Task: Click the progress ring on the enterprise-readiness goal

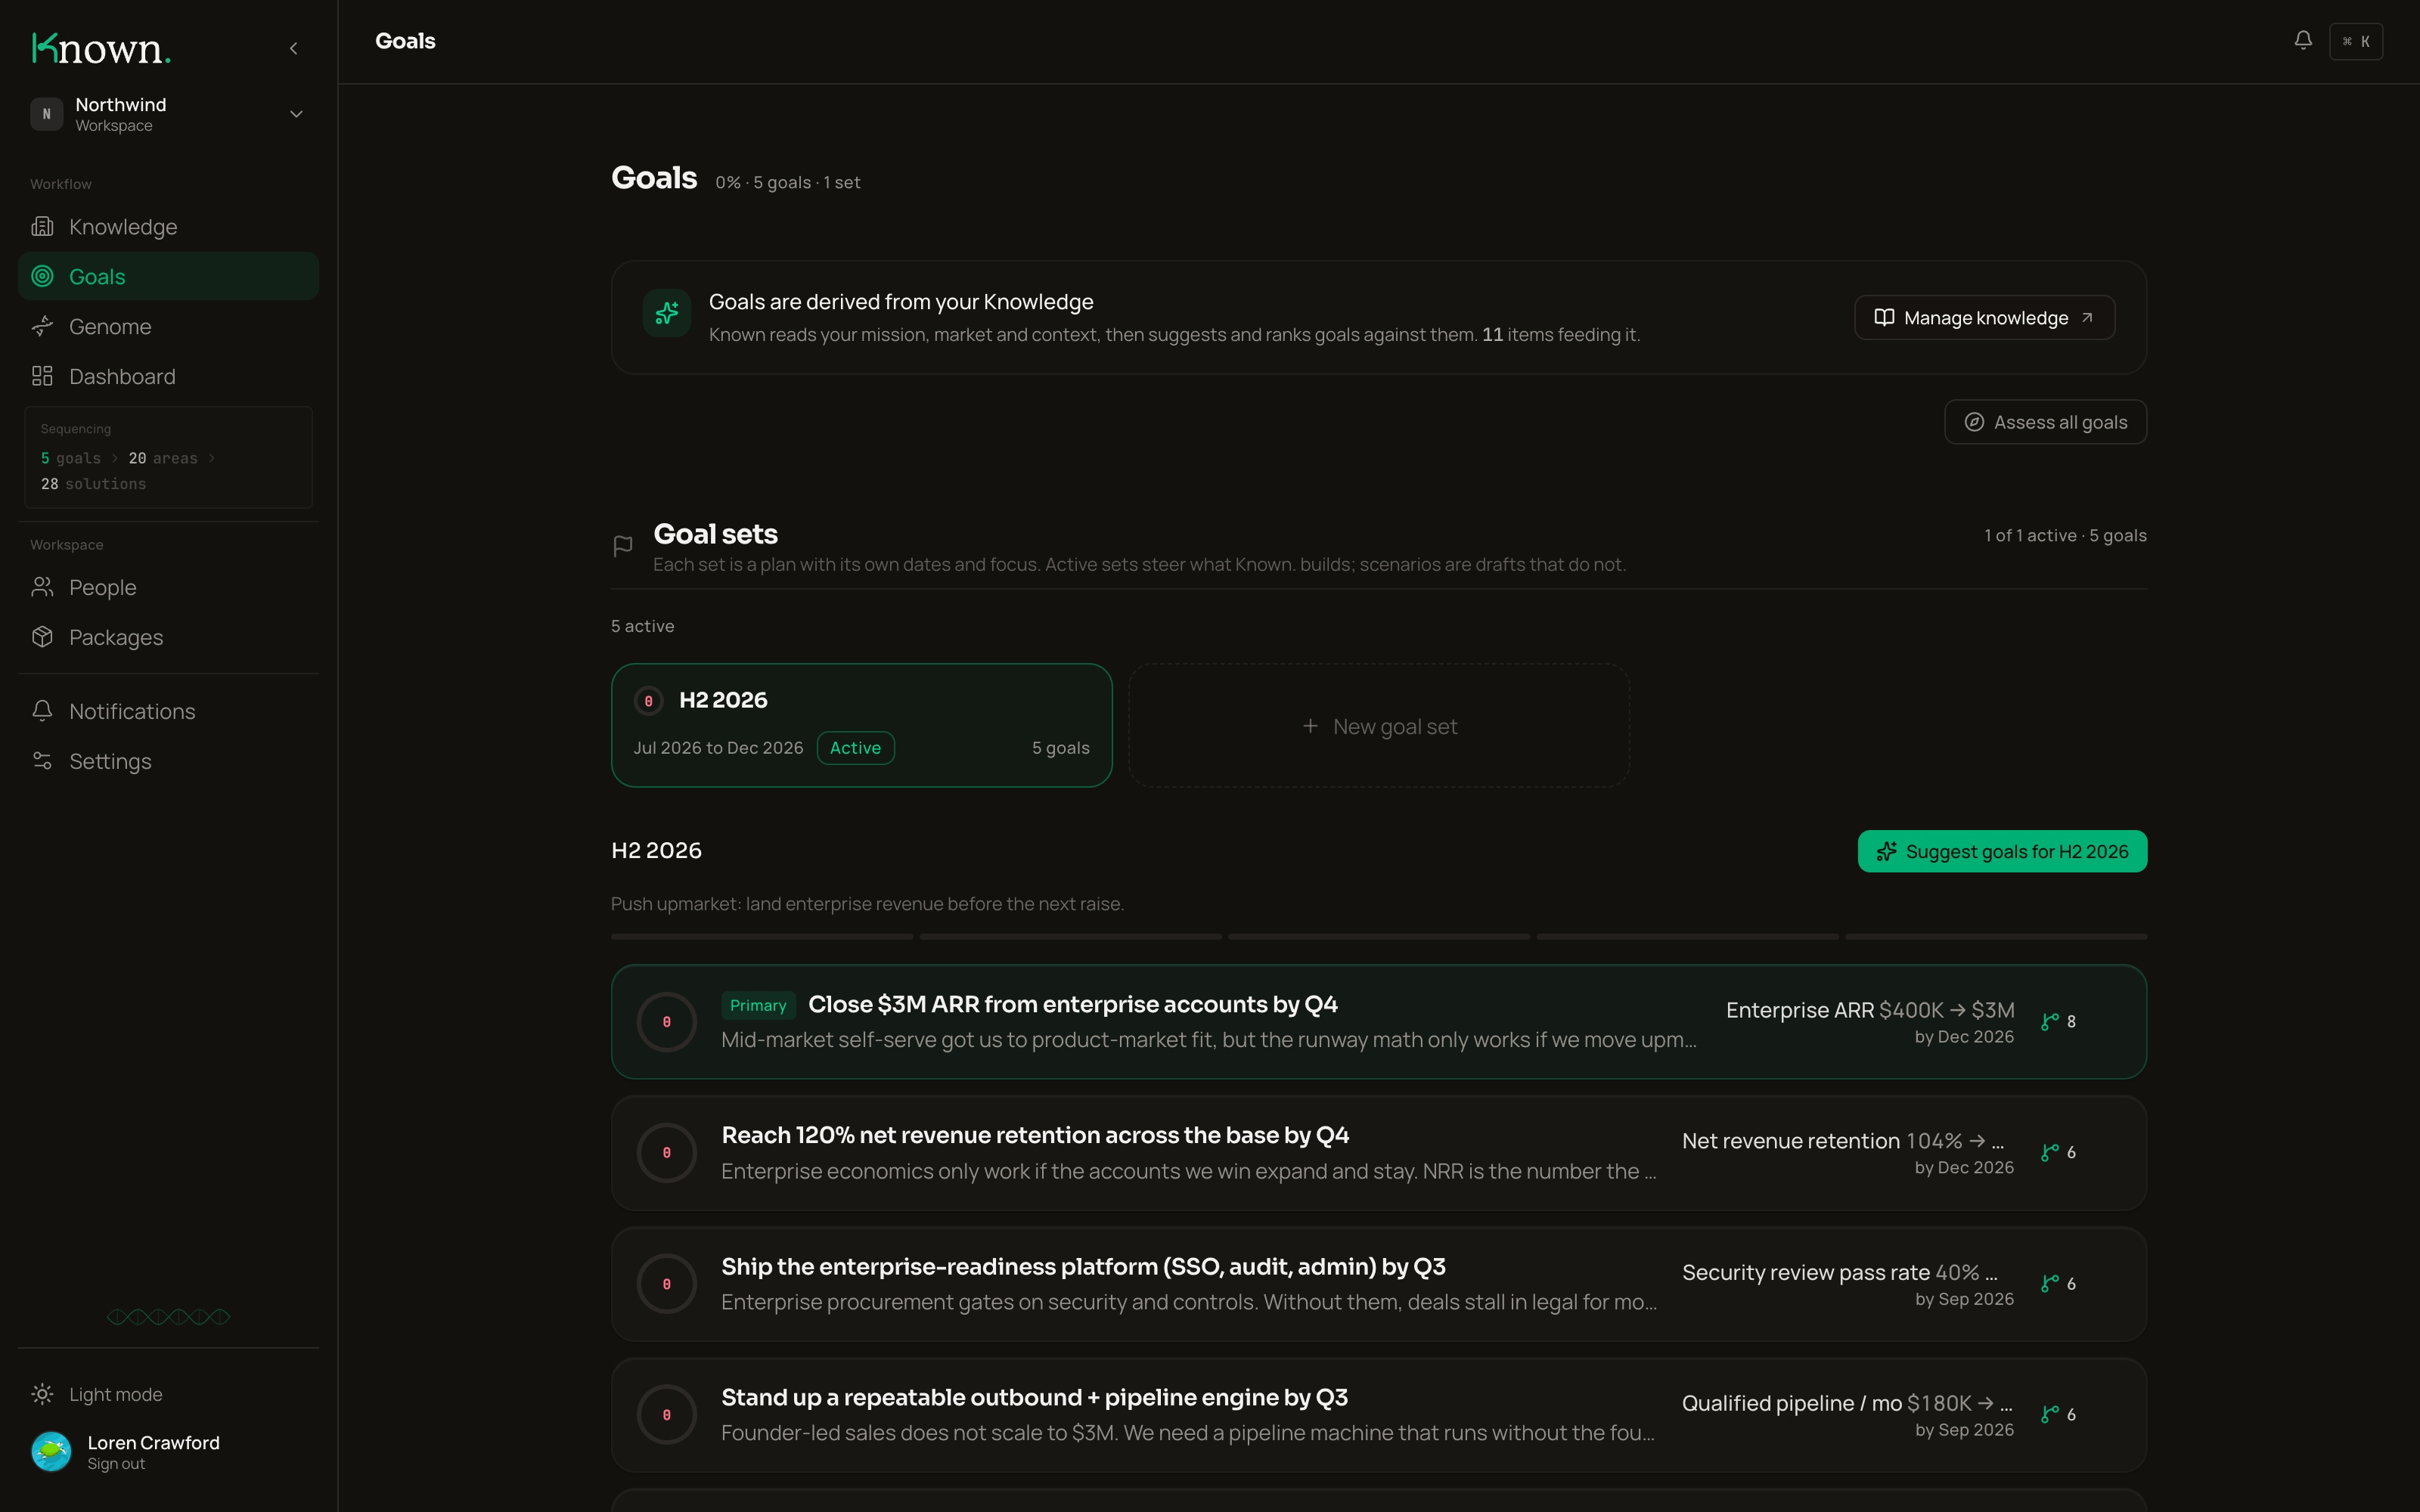Action: click(x=667, y=1284)
